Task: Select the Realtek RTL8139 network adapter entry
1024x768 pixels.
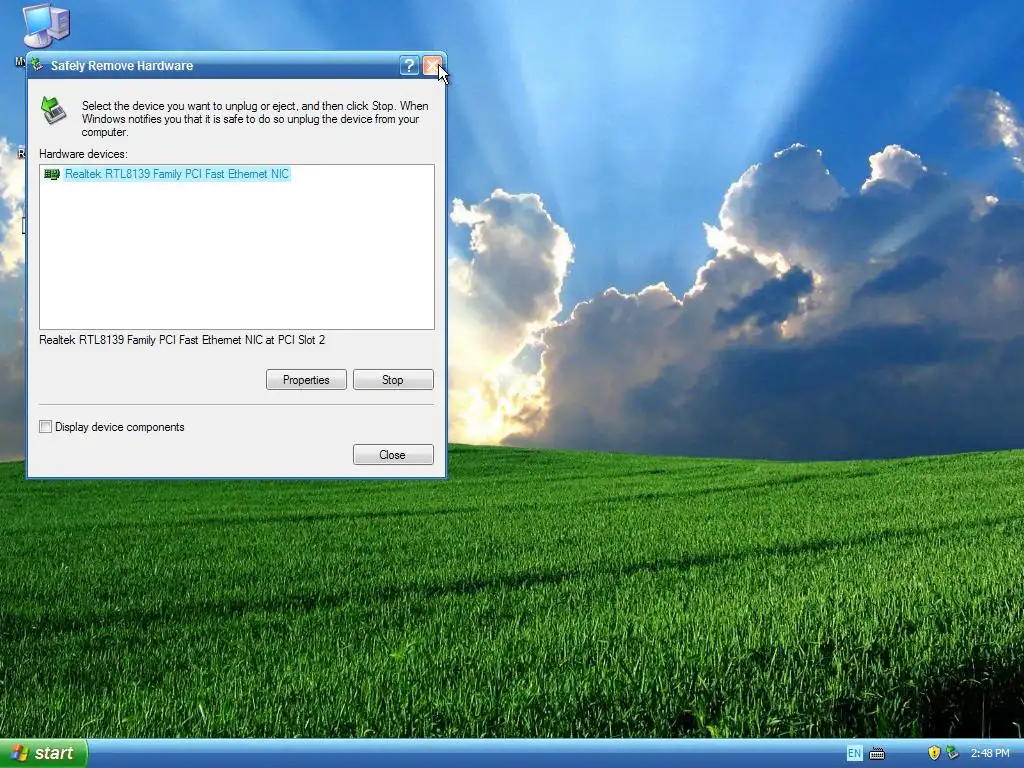Action: pos(176,174)
